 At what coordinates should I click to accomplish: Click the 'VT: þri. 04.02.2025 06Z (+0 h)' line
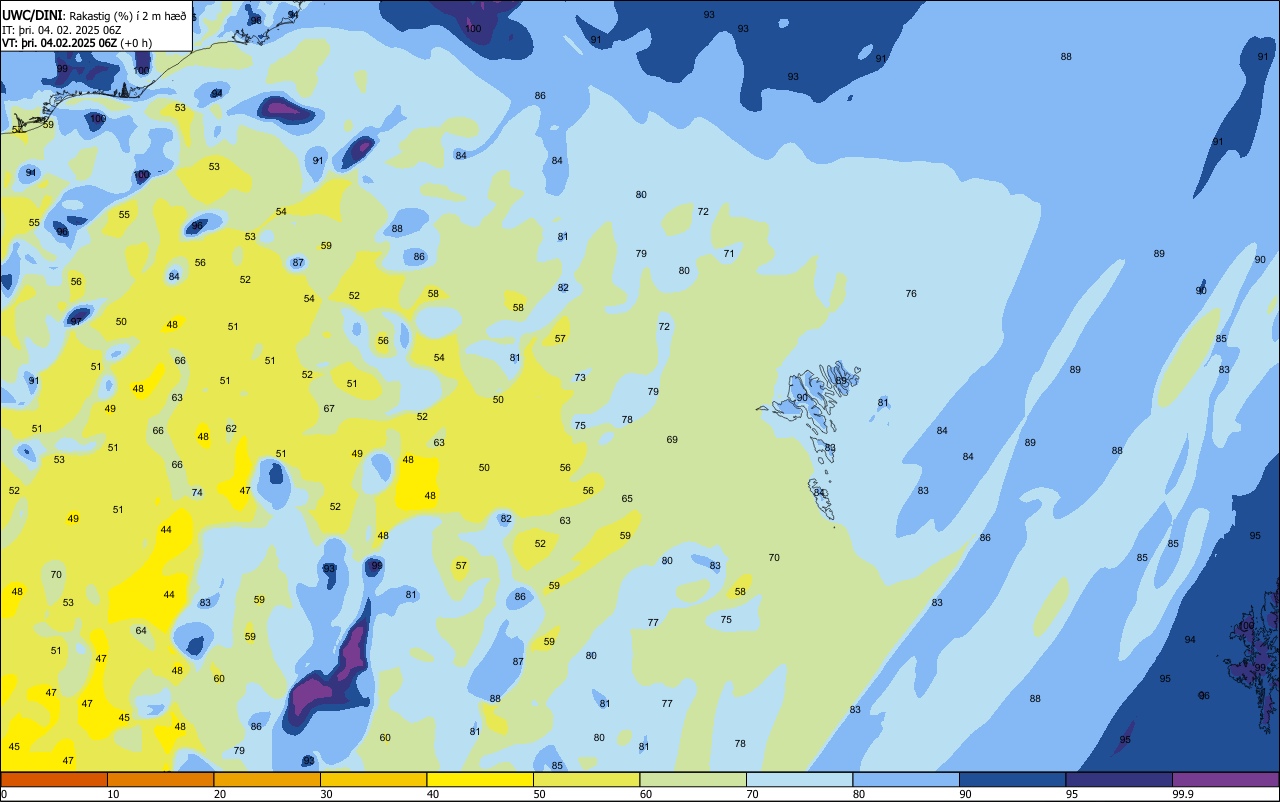[77, 43]
